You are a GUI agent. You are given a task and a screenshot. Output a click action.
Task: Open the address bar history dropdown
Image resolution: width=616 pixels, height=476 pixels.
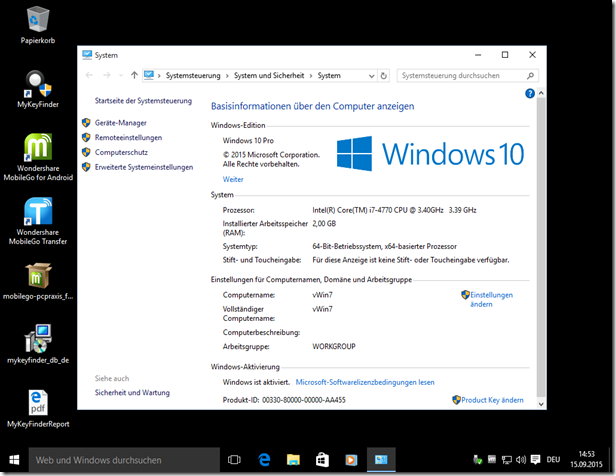[x=371, y=76]
